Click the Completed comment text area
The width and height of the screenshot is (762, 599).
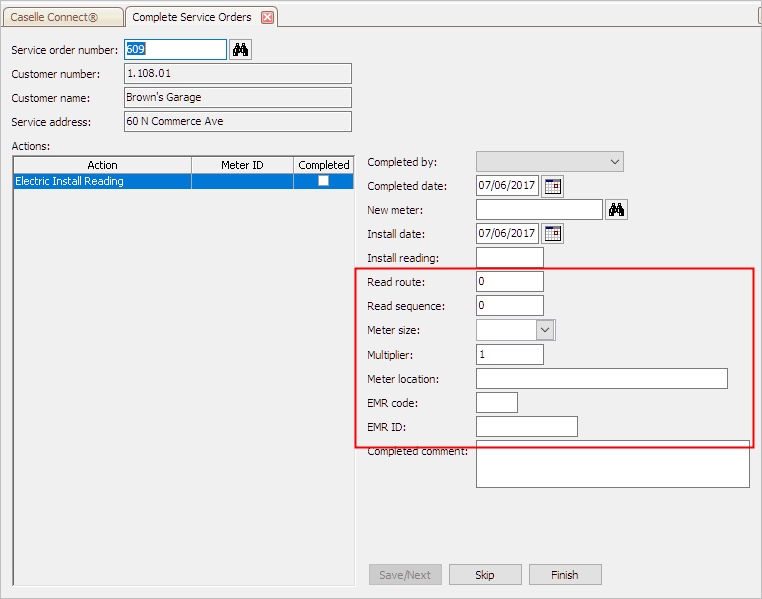[x=613, y=464]
